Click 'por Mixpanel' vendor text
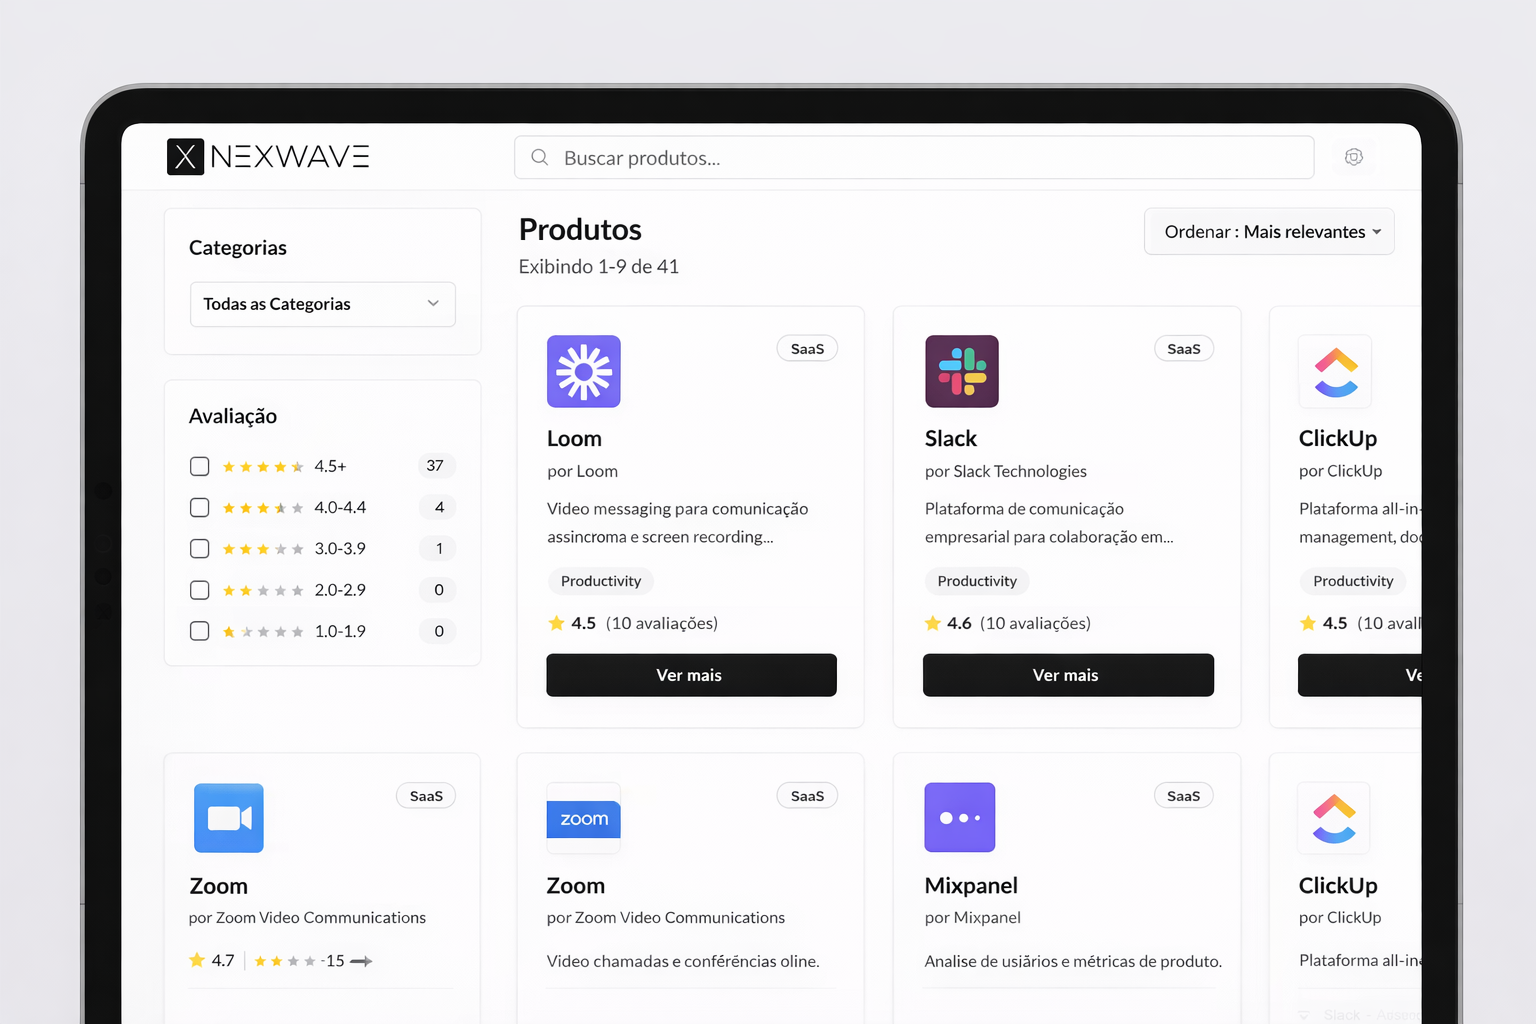Screen dimensions: 1536x1024 pos(973,918)
